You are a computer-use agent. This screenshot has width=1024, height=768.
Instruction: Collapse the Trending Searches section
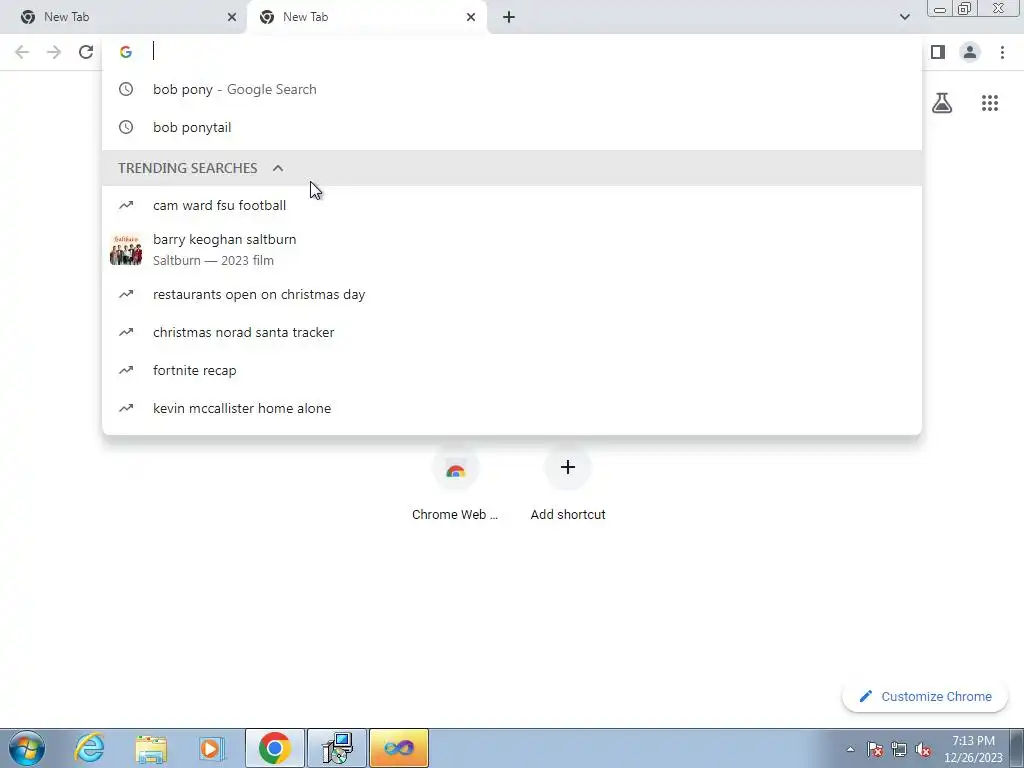pos(278,168)
